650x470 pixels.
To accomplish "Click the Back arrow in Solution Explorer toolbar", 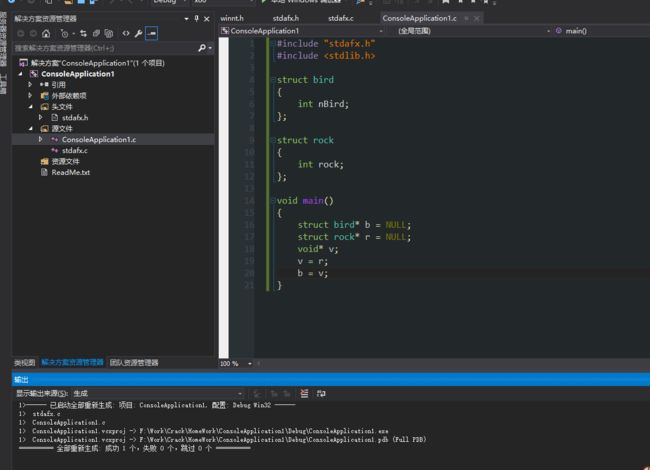I will click(21, 34).
